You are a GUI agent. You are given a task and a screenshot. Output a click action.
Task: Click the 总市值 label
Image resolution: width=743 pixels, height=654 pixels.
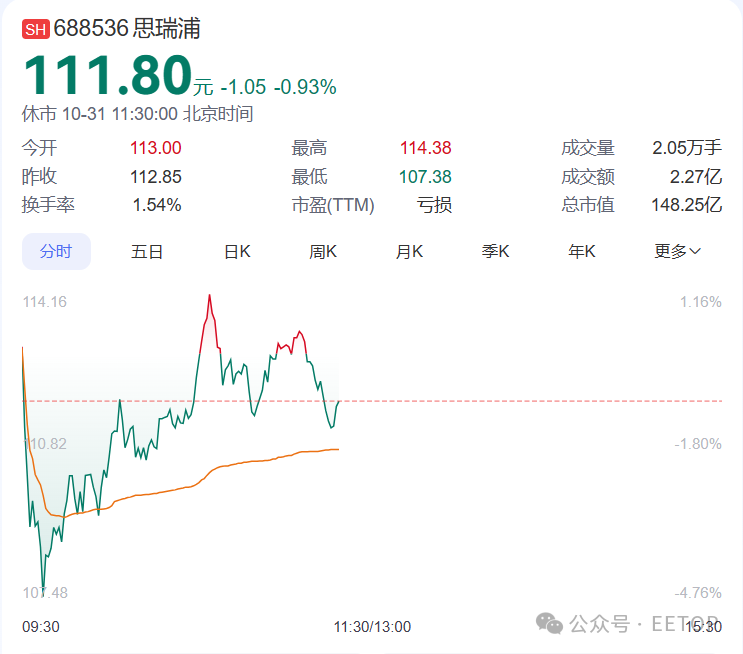[588, 205]
